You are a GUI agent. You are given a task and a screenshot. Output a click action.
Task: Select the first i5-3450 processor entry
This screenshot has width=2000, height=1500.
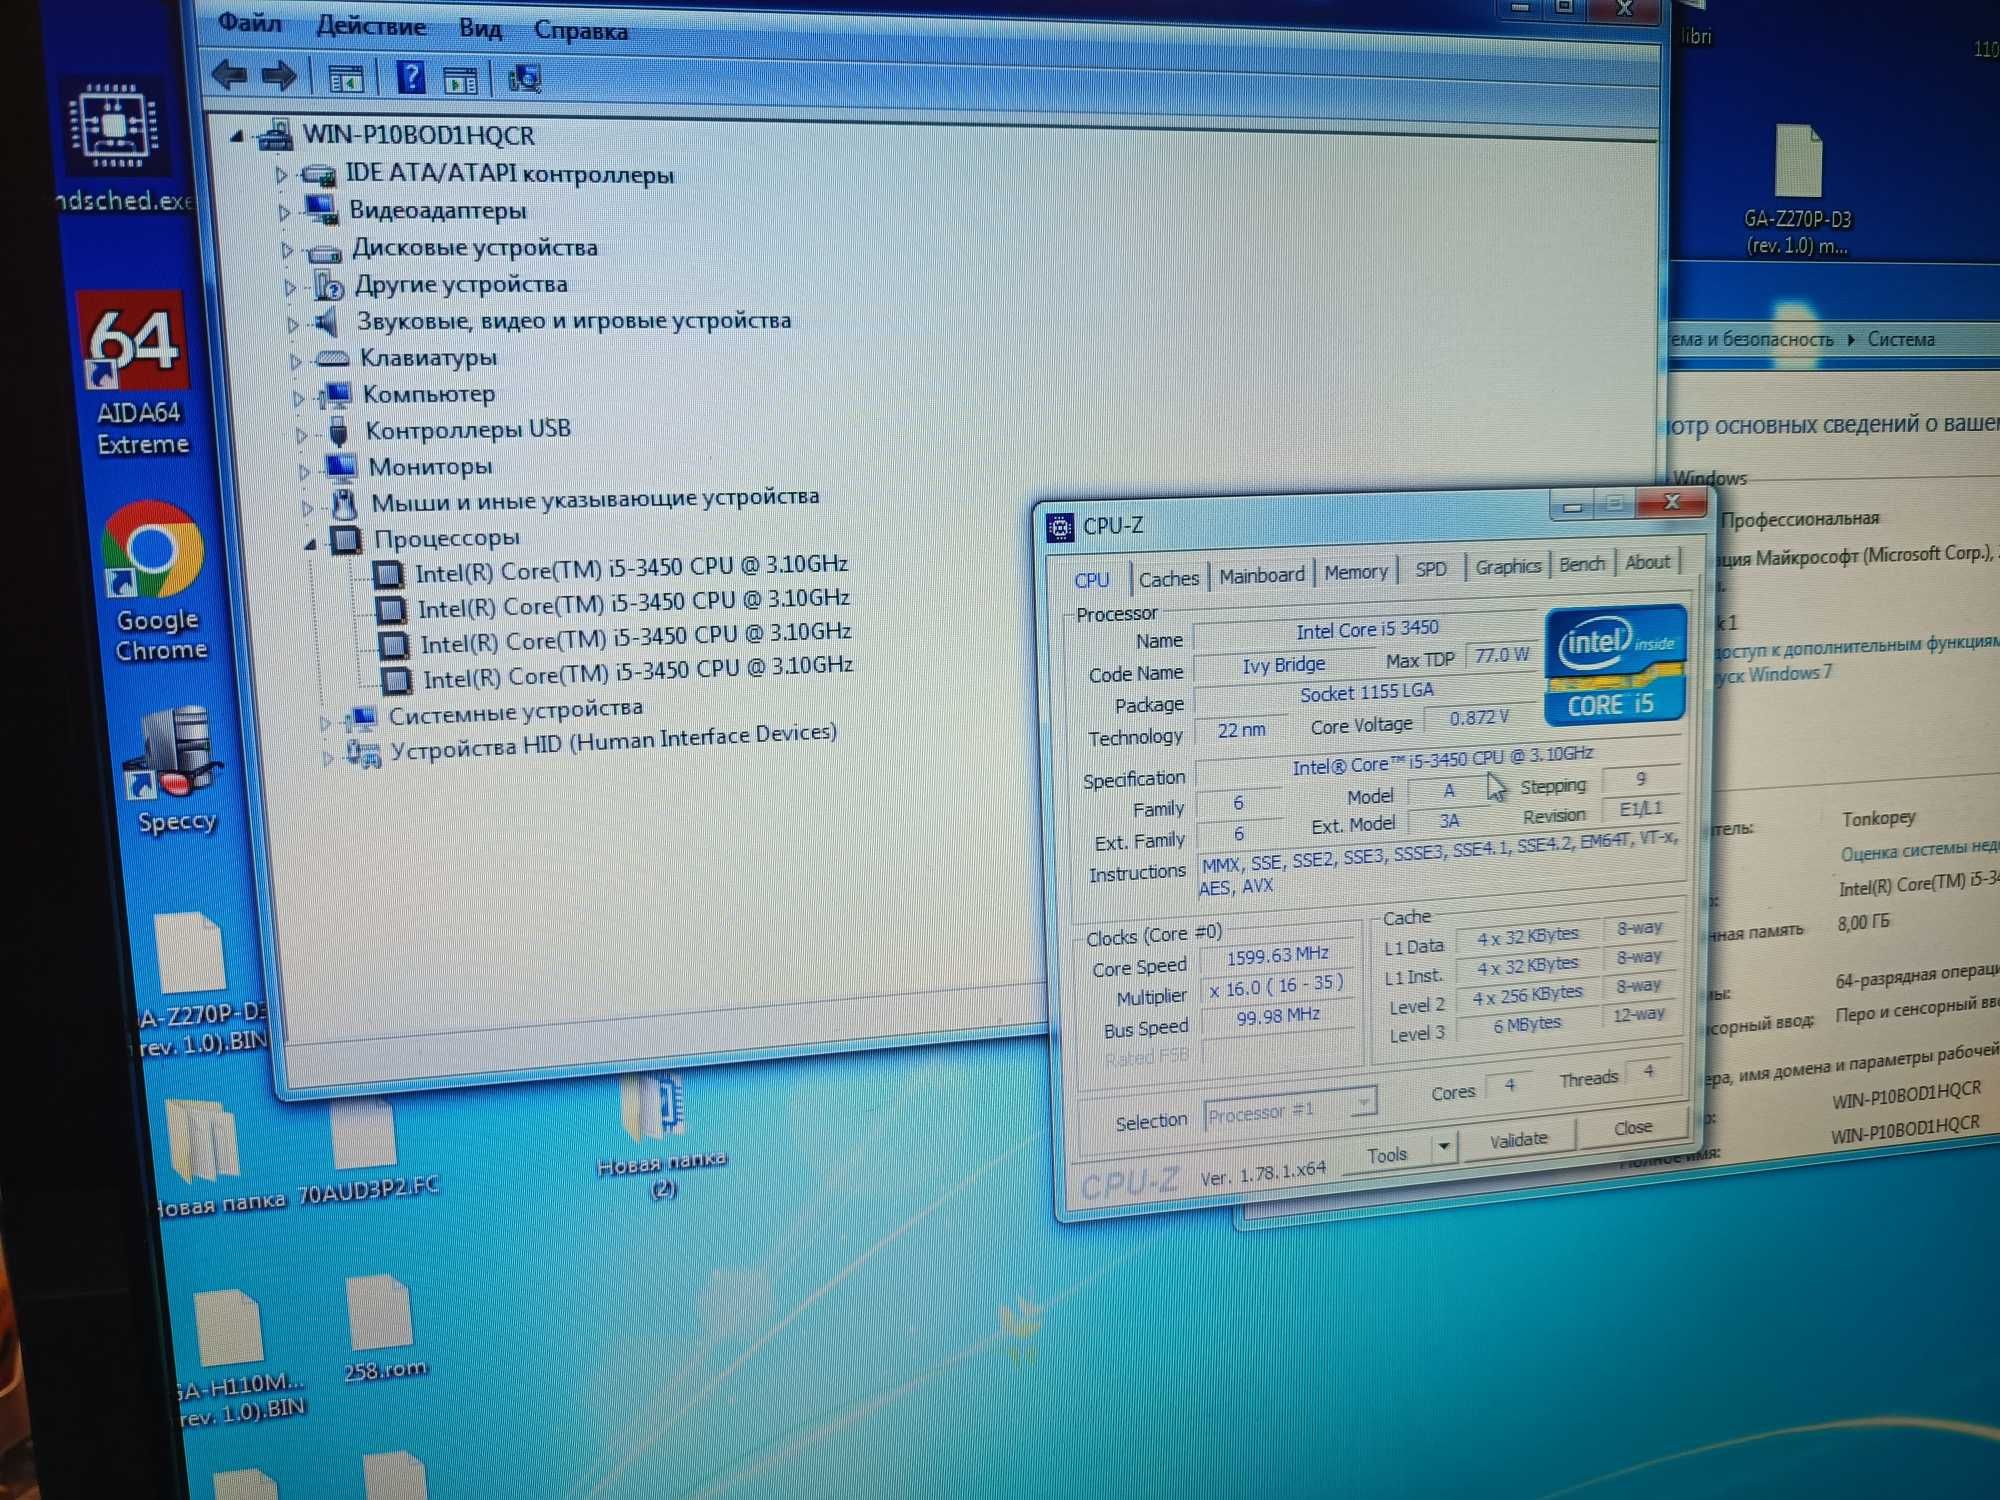[x=630, y=568]
